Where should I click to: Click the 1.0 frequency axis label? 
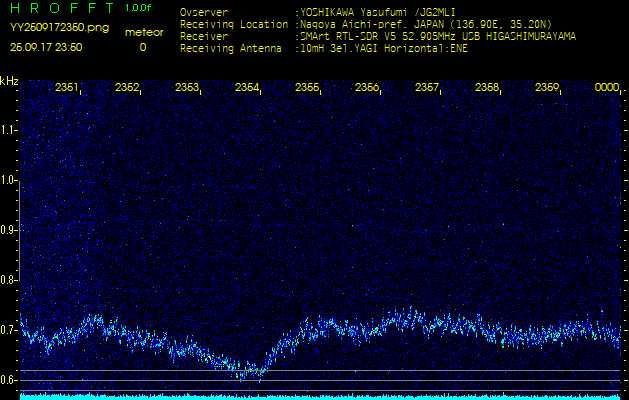click(9, 180)
